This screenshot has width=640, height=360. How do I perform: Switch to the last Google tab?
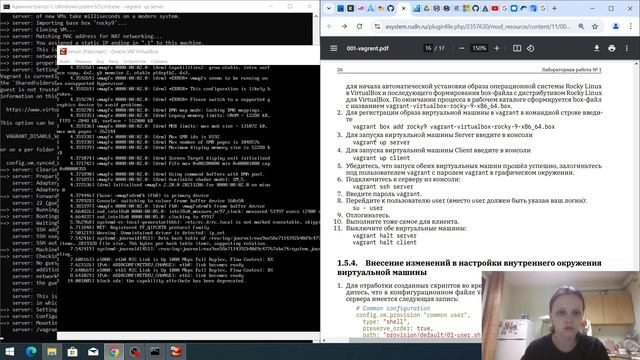pos(543,8)
